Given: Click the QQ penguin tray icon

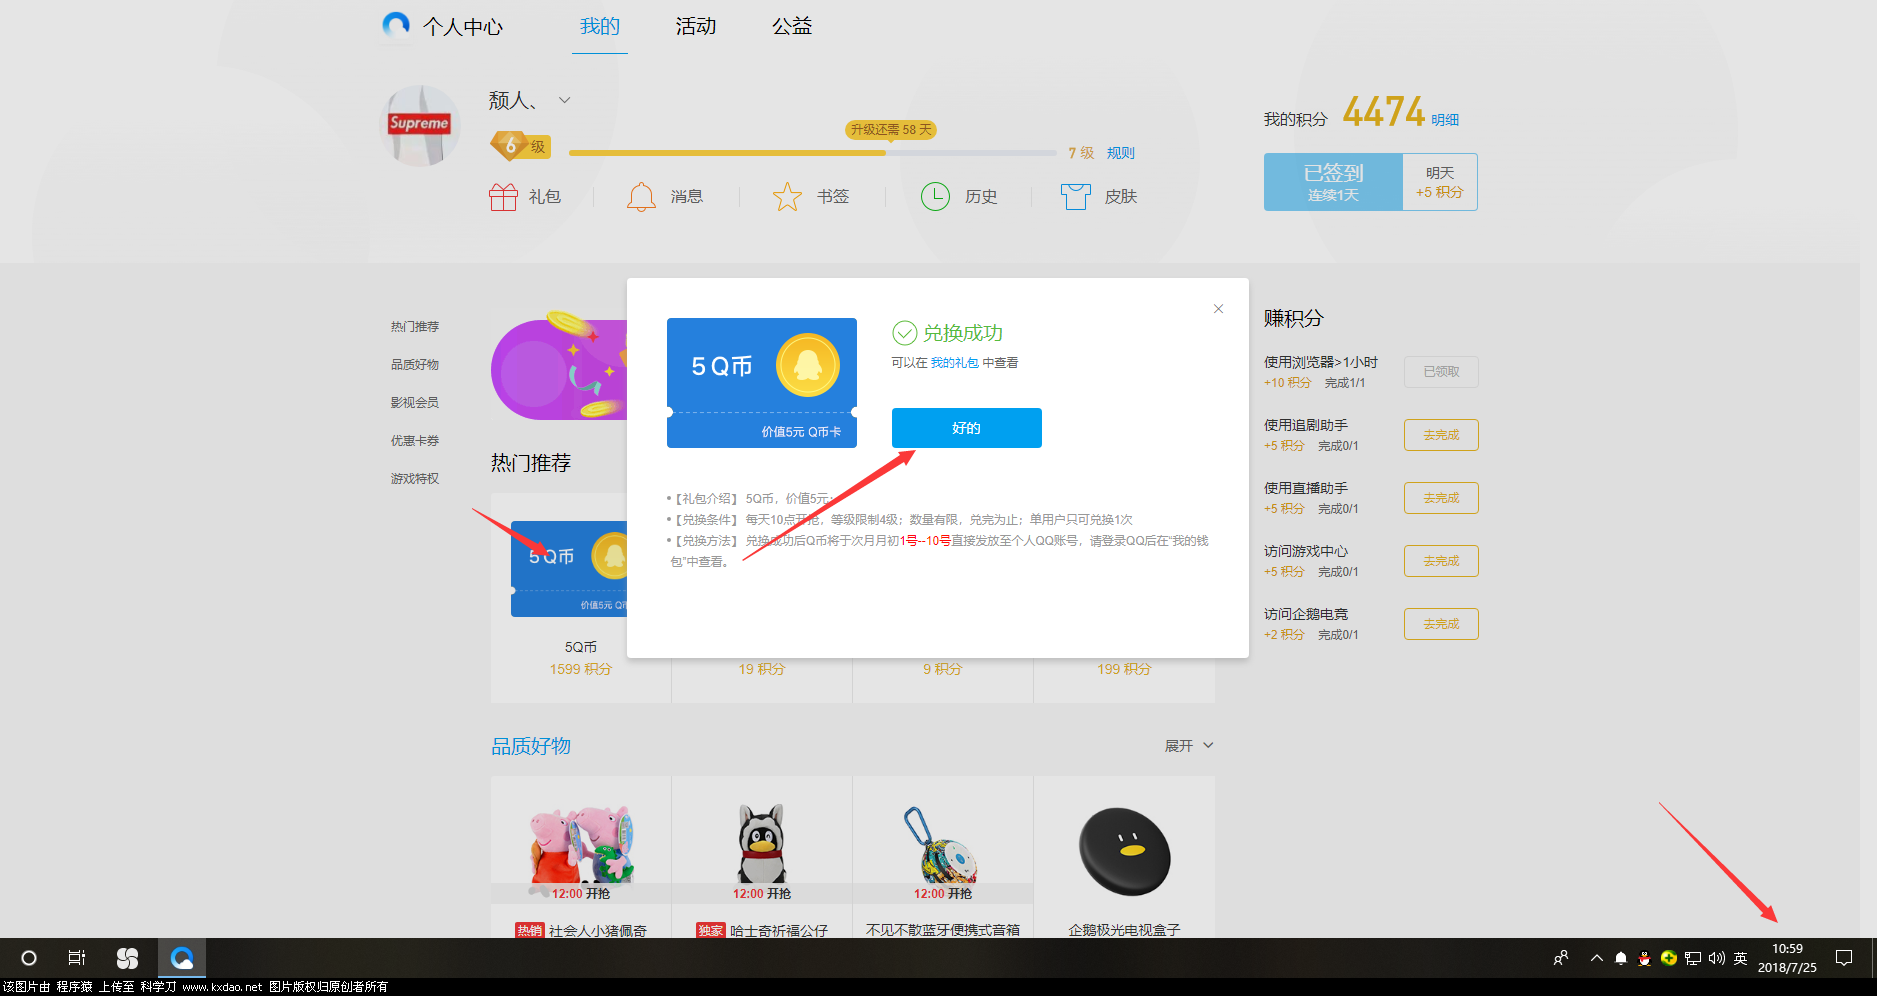Looking at the screenshot, I should 1645,958.
